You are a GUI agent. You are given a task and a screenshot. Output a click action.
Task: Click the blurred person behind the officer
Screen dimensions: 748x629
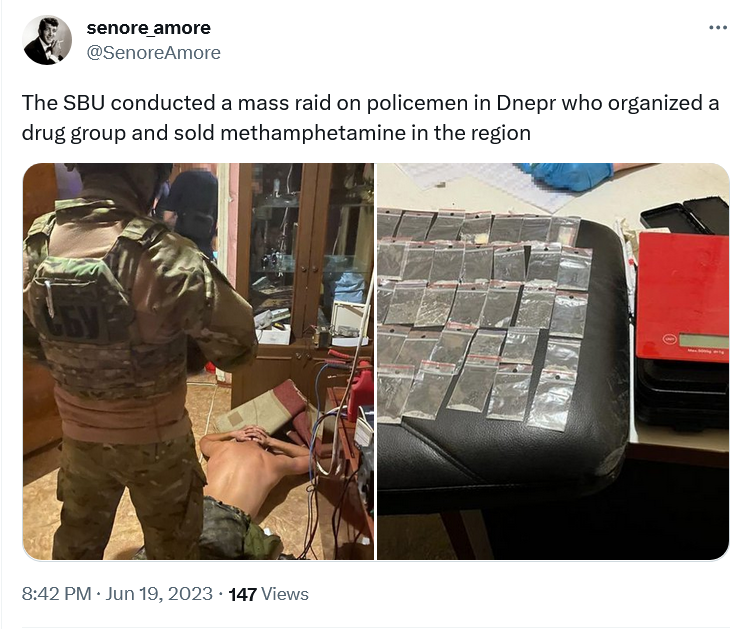(190, 210)
